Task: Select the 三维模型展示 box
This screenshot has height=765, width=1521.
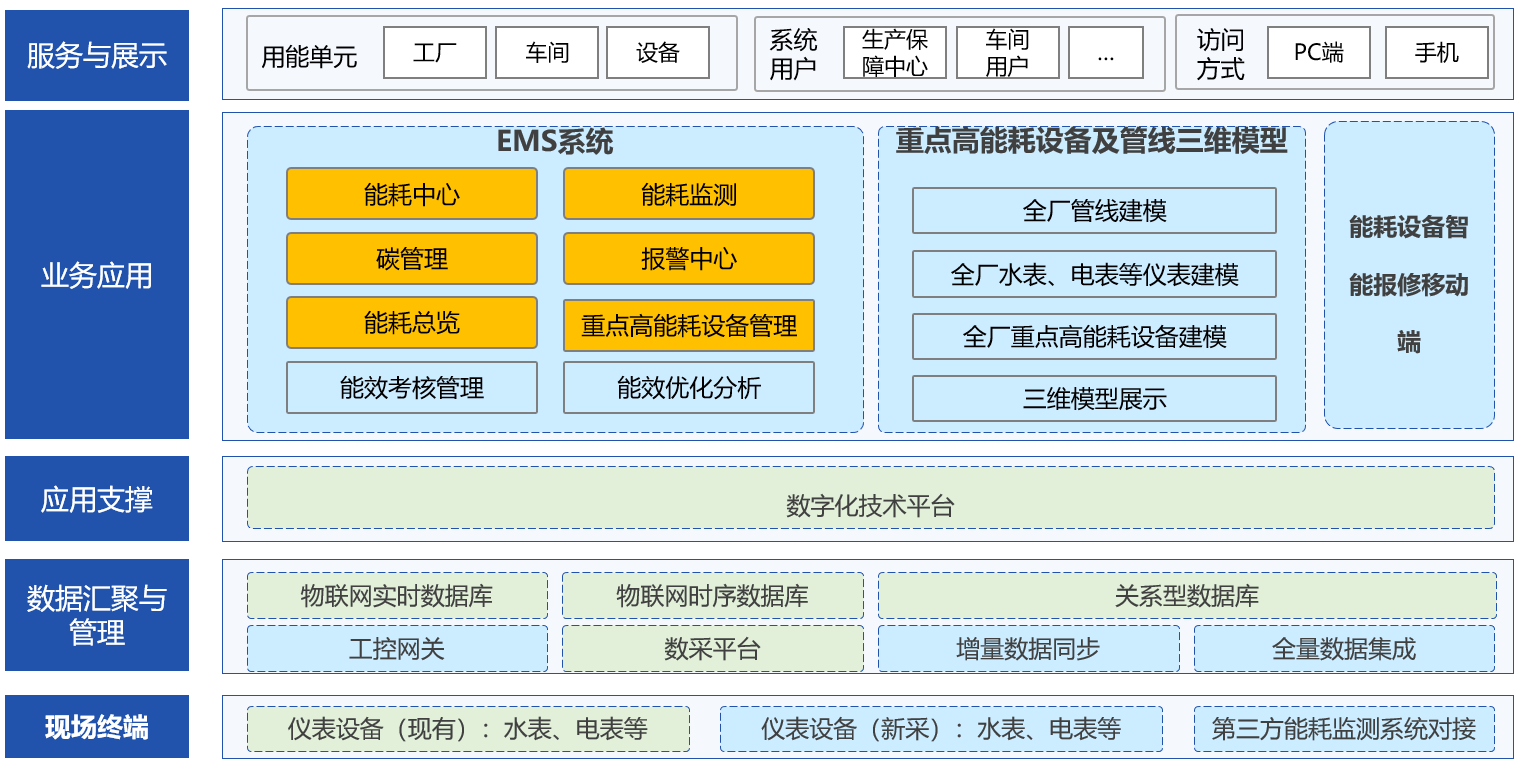Action: tap(1094, 399)
